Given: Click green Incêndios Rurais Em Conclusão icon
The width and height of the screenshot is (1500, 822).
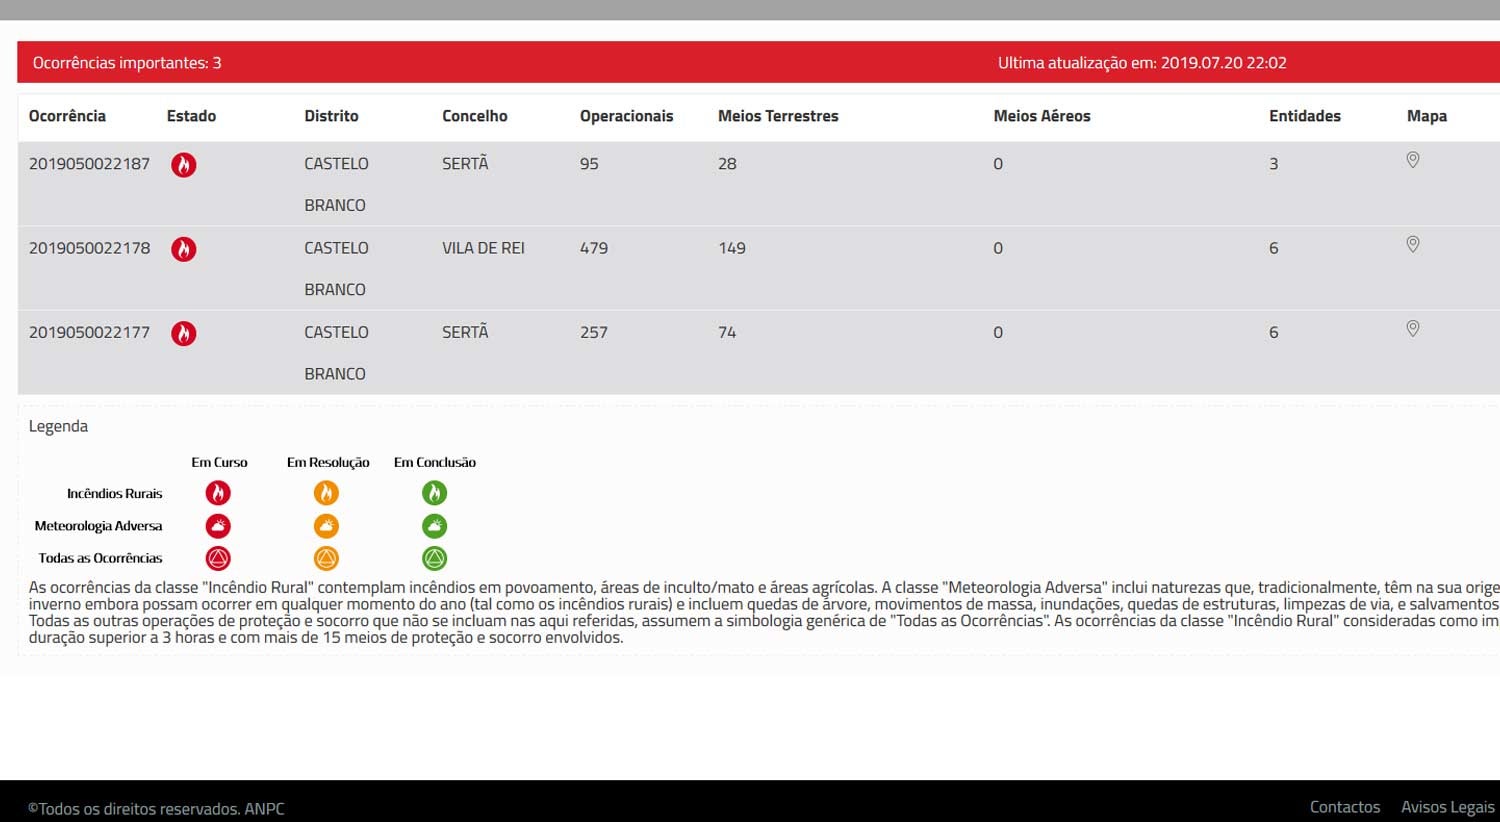Looking at the screenshot, I should 434,493.
